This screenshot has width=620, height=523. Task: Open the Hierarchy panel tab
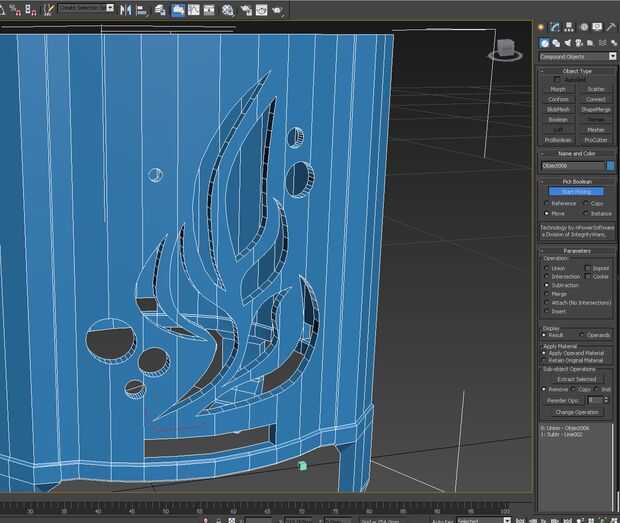(566, 27)
